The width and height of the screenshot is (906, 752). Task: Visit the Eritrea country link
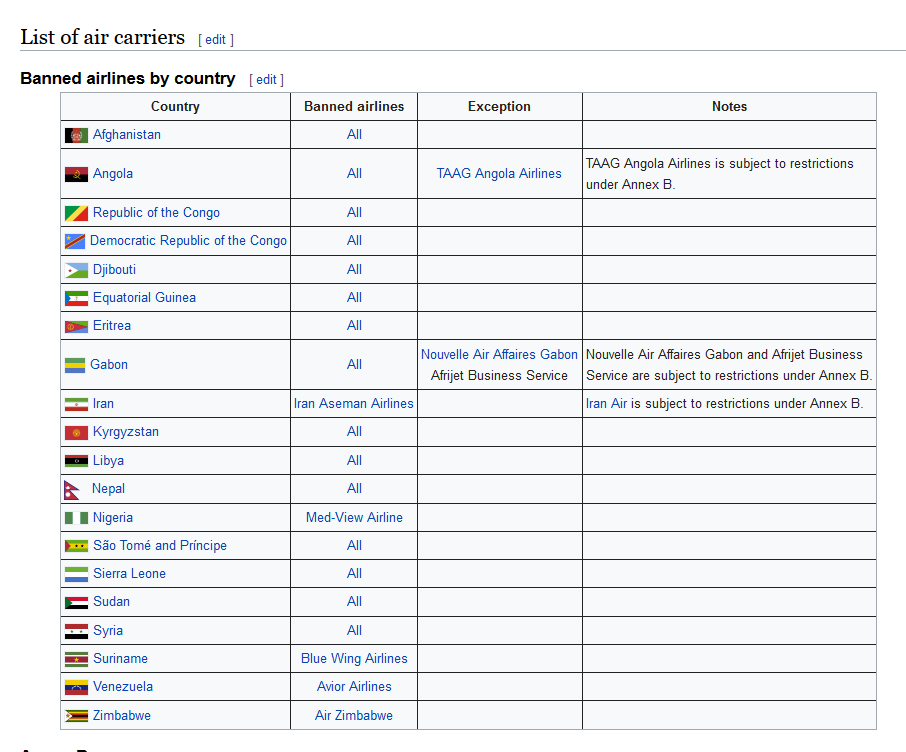click(x=112, y=326)
